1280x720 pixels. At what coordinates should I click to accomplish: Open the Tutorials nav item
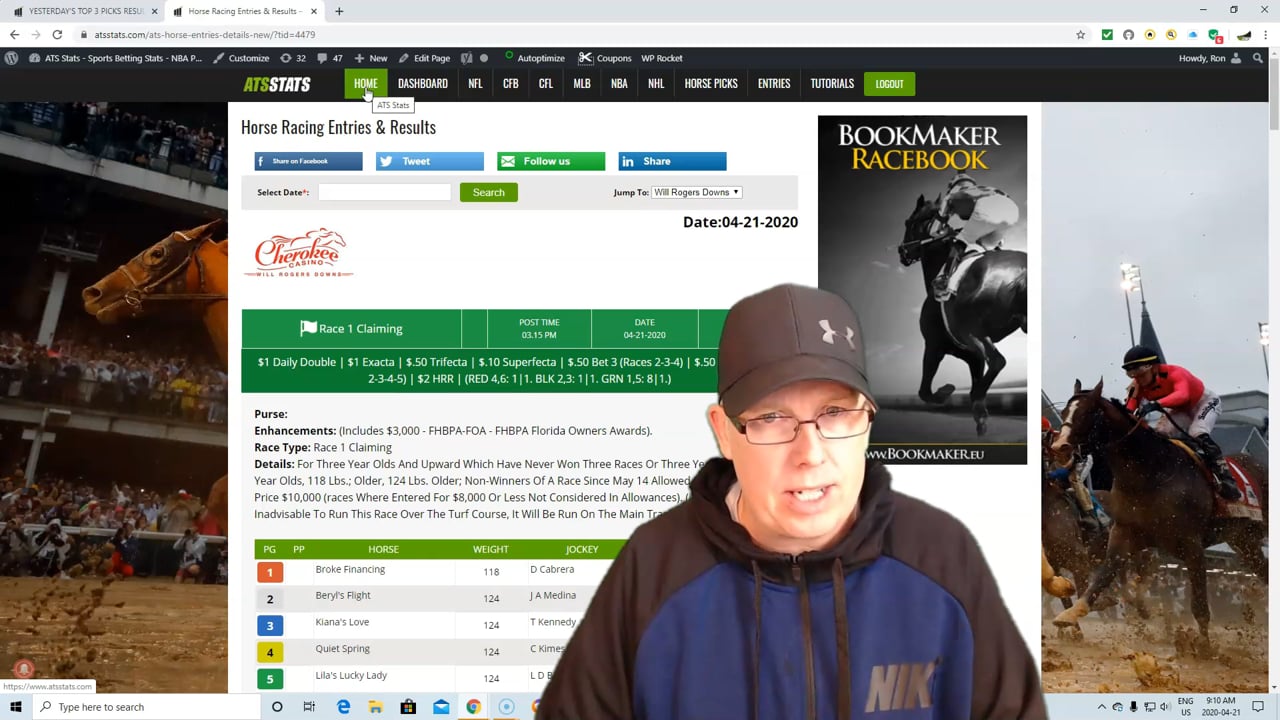click(x=832, y=84)
